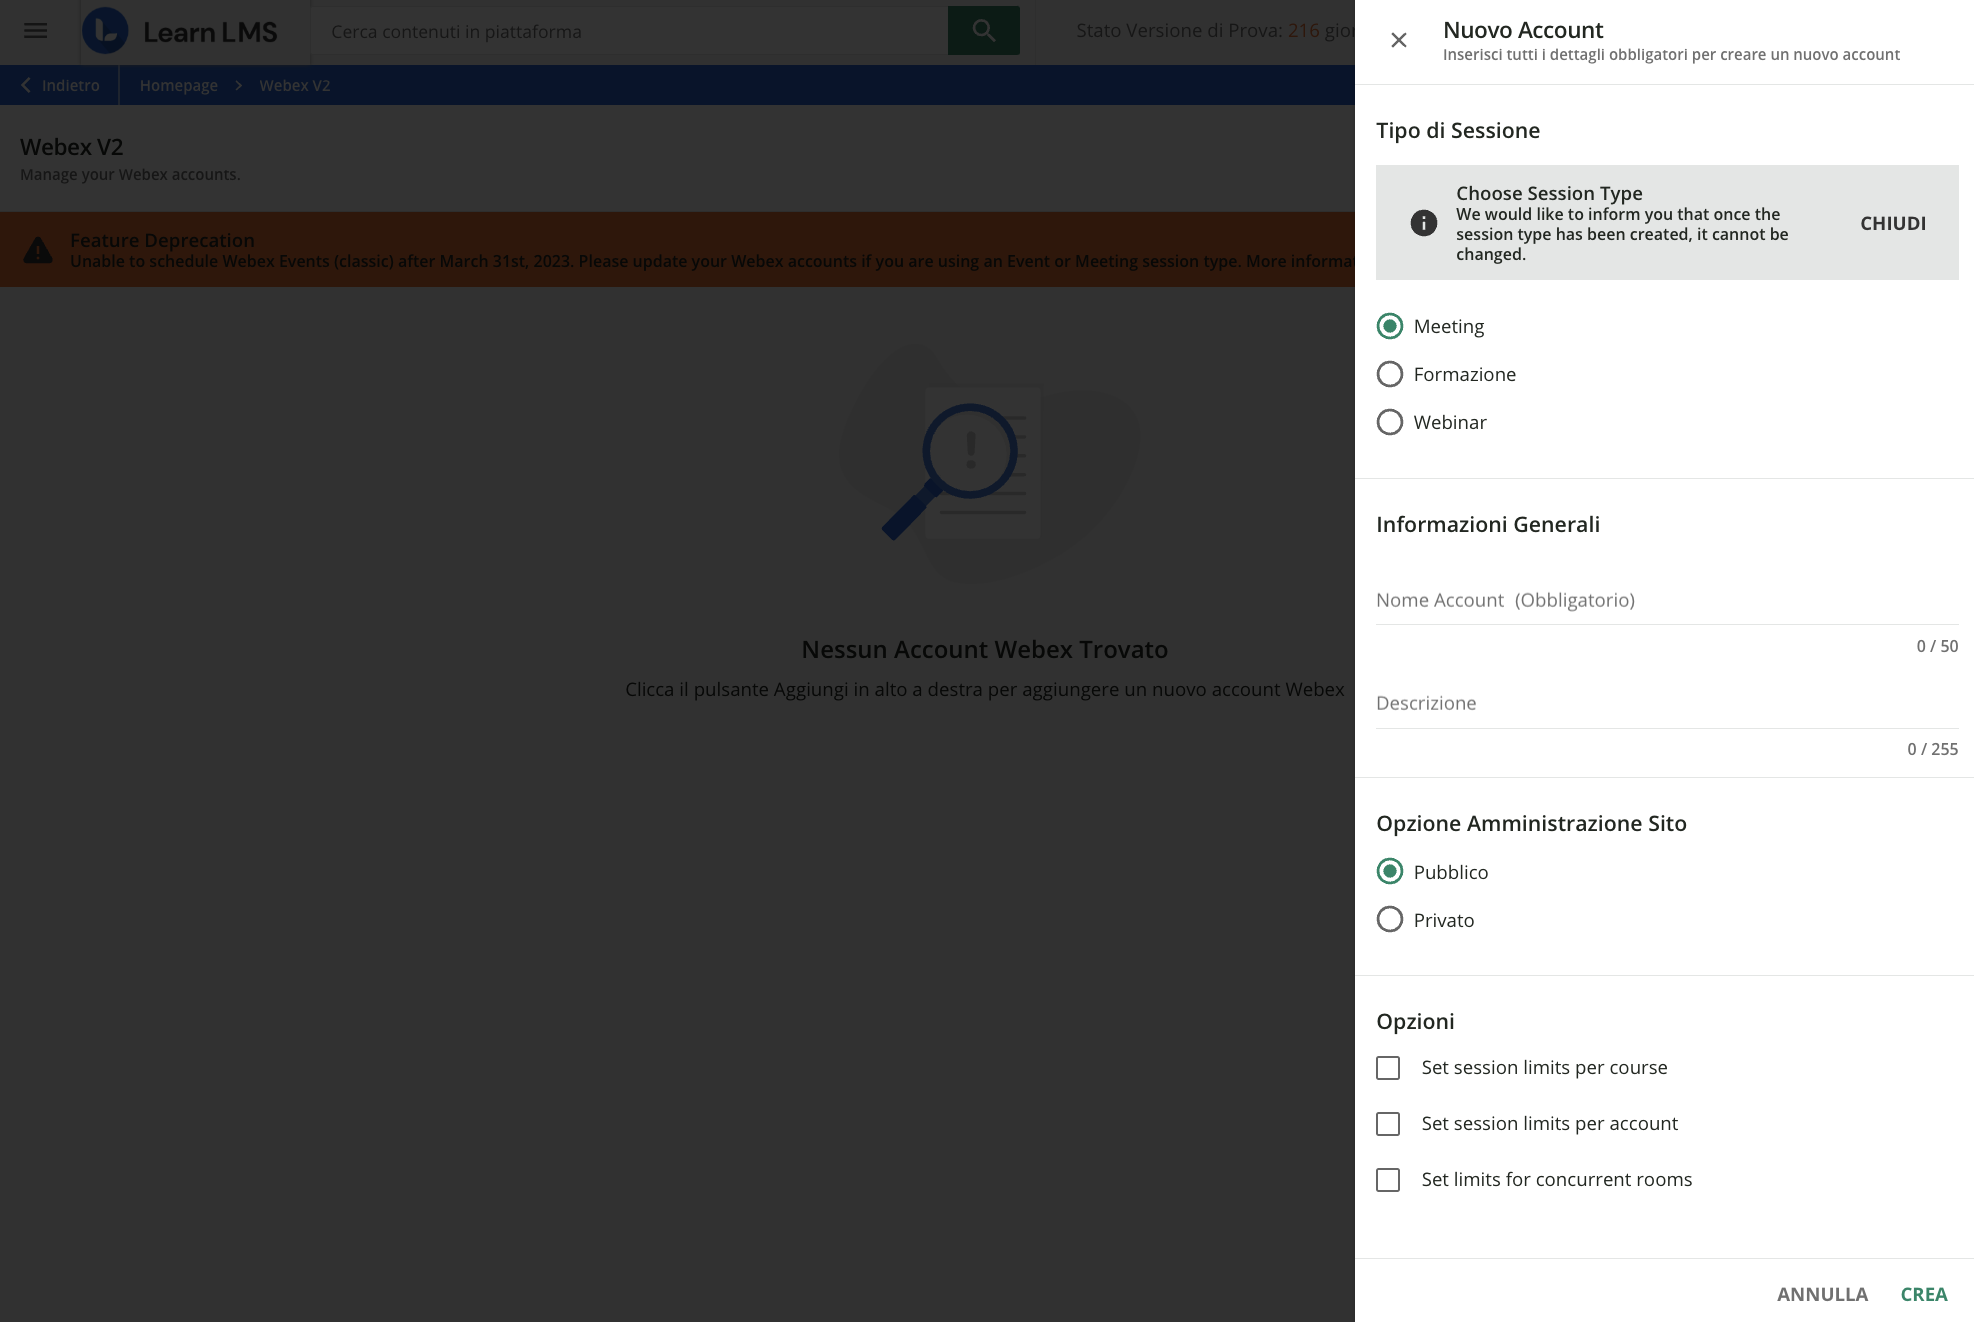Select the Formazione session type

pyautogui.click(x=1390, y=373)
